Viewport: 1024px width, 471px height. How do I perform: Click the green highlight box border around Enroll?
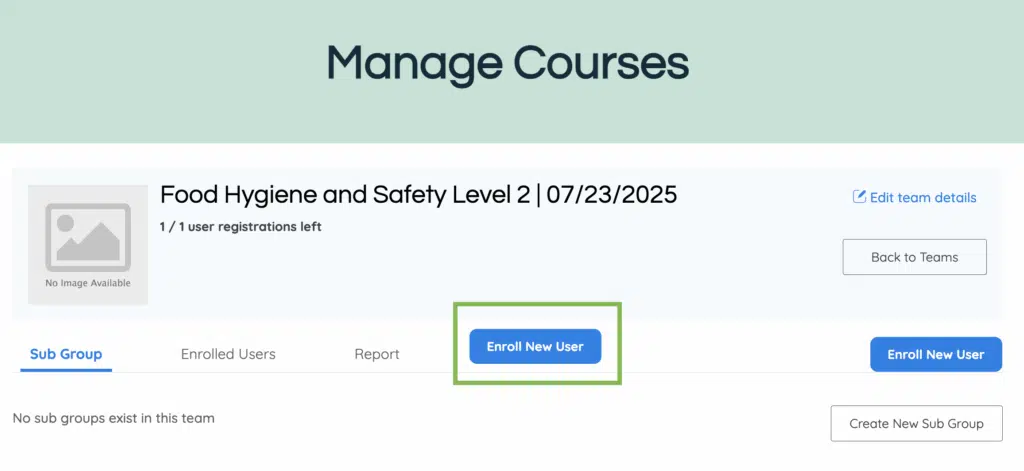tap(456, 345)
